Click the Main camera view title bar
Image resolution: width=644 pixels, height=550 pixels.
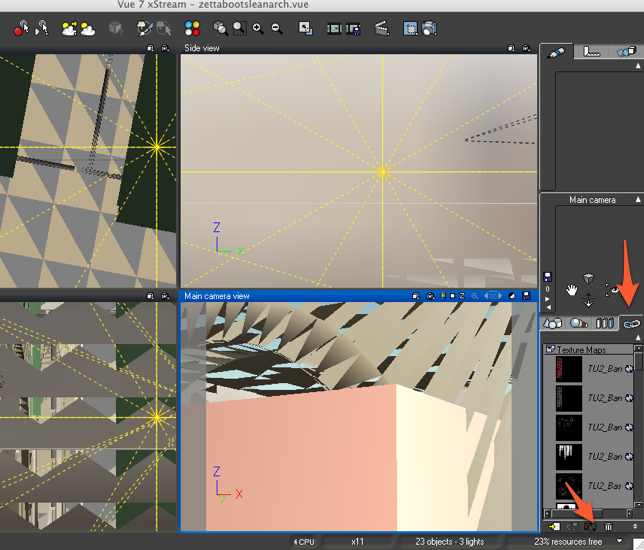[300, 296]
